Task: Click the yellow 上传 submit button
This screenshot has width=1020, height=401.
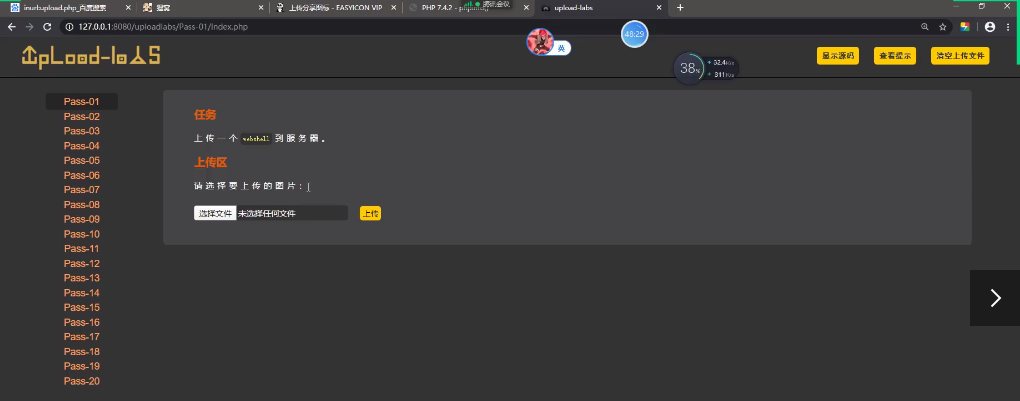Action: [370, 213]
